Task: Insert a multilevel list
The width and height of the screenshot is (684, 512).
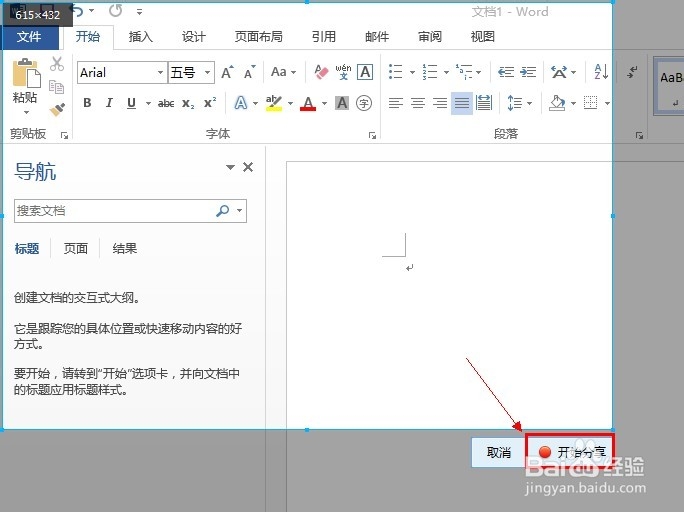Action: tap(464, 72)
